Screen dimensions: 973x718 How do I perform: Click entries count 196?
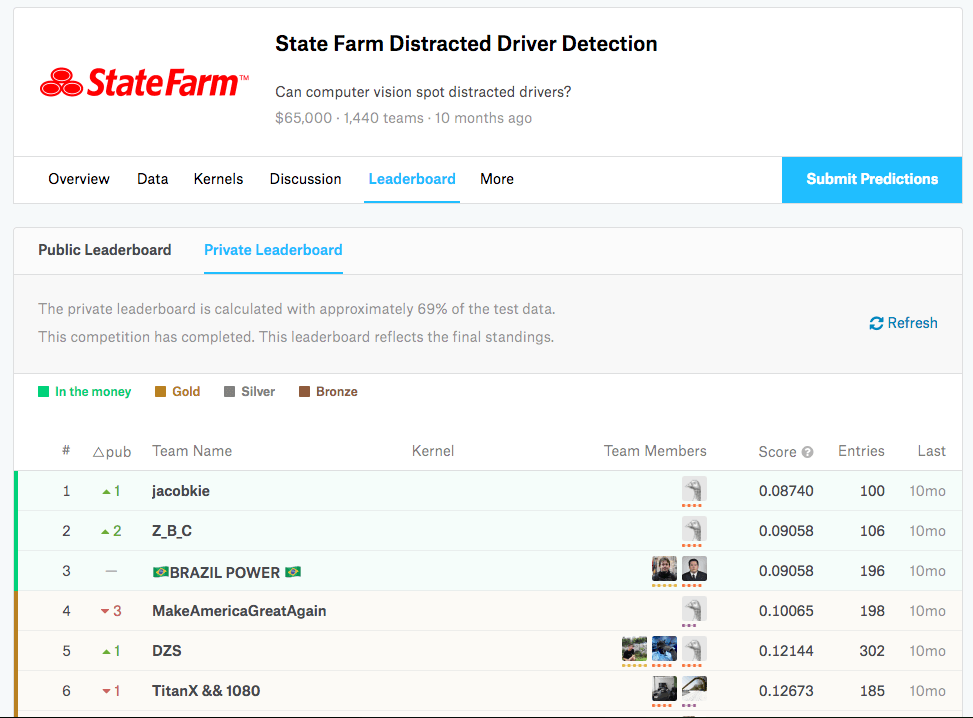coord(872,571)
